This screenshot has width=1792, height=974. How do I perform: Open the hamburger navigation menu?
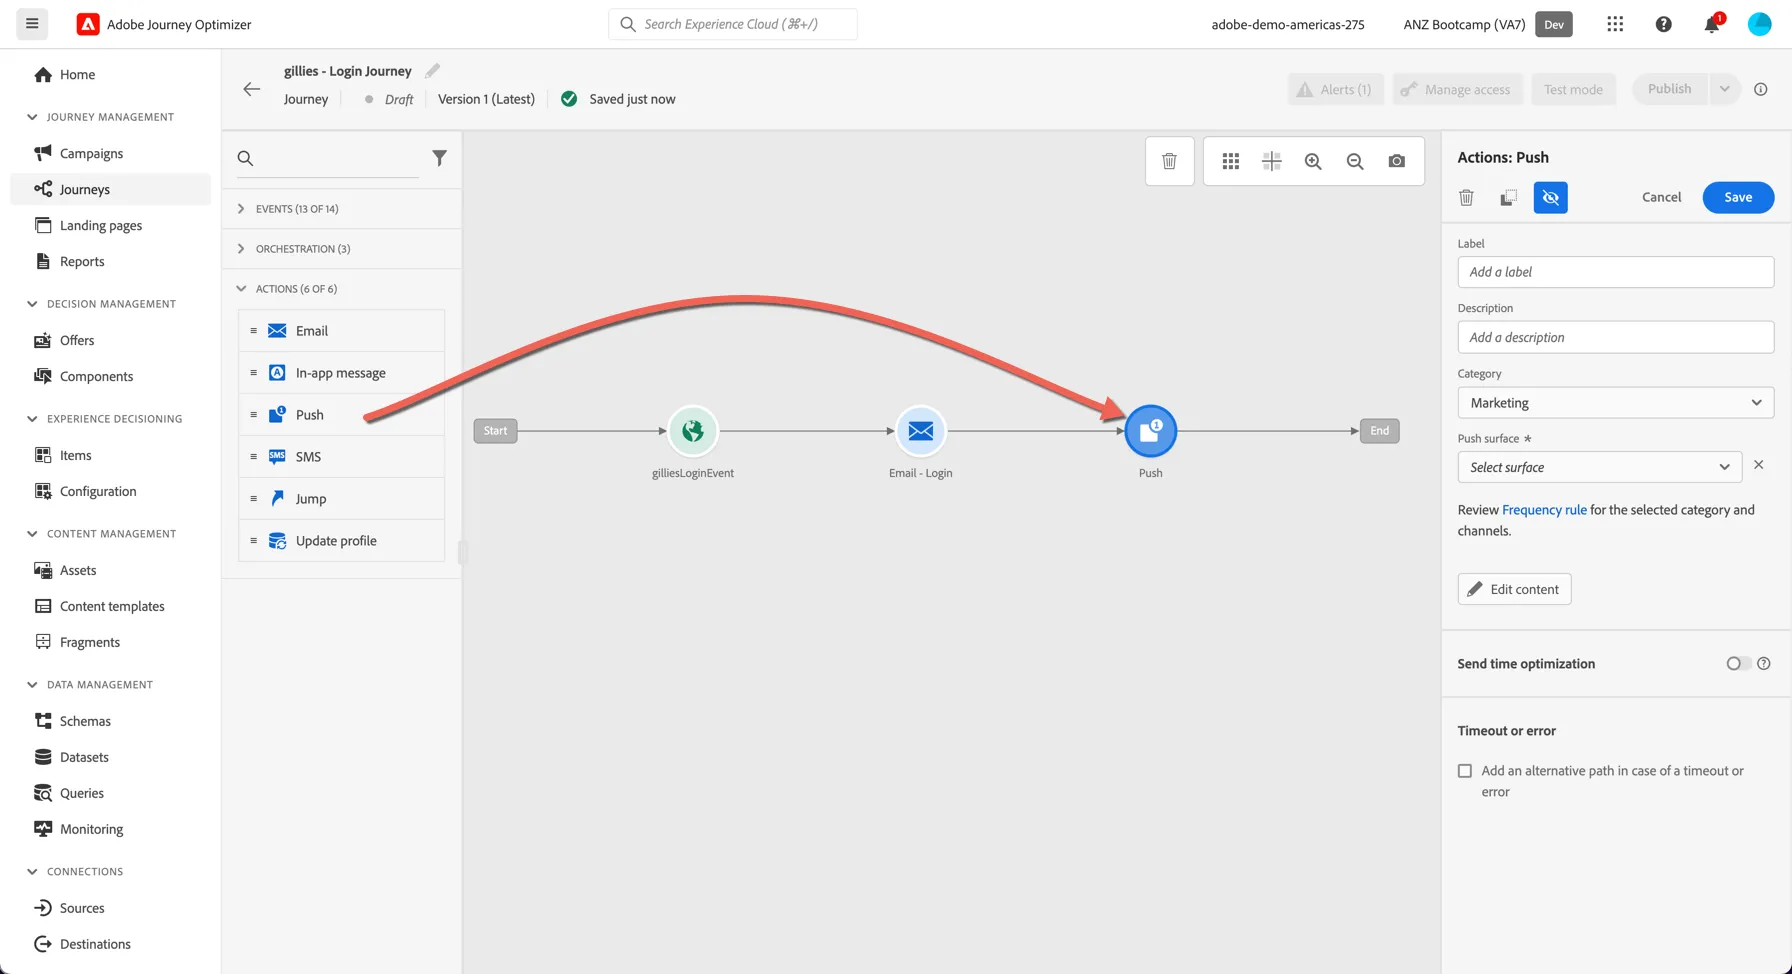(x=32, y=24)
